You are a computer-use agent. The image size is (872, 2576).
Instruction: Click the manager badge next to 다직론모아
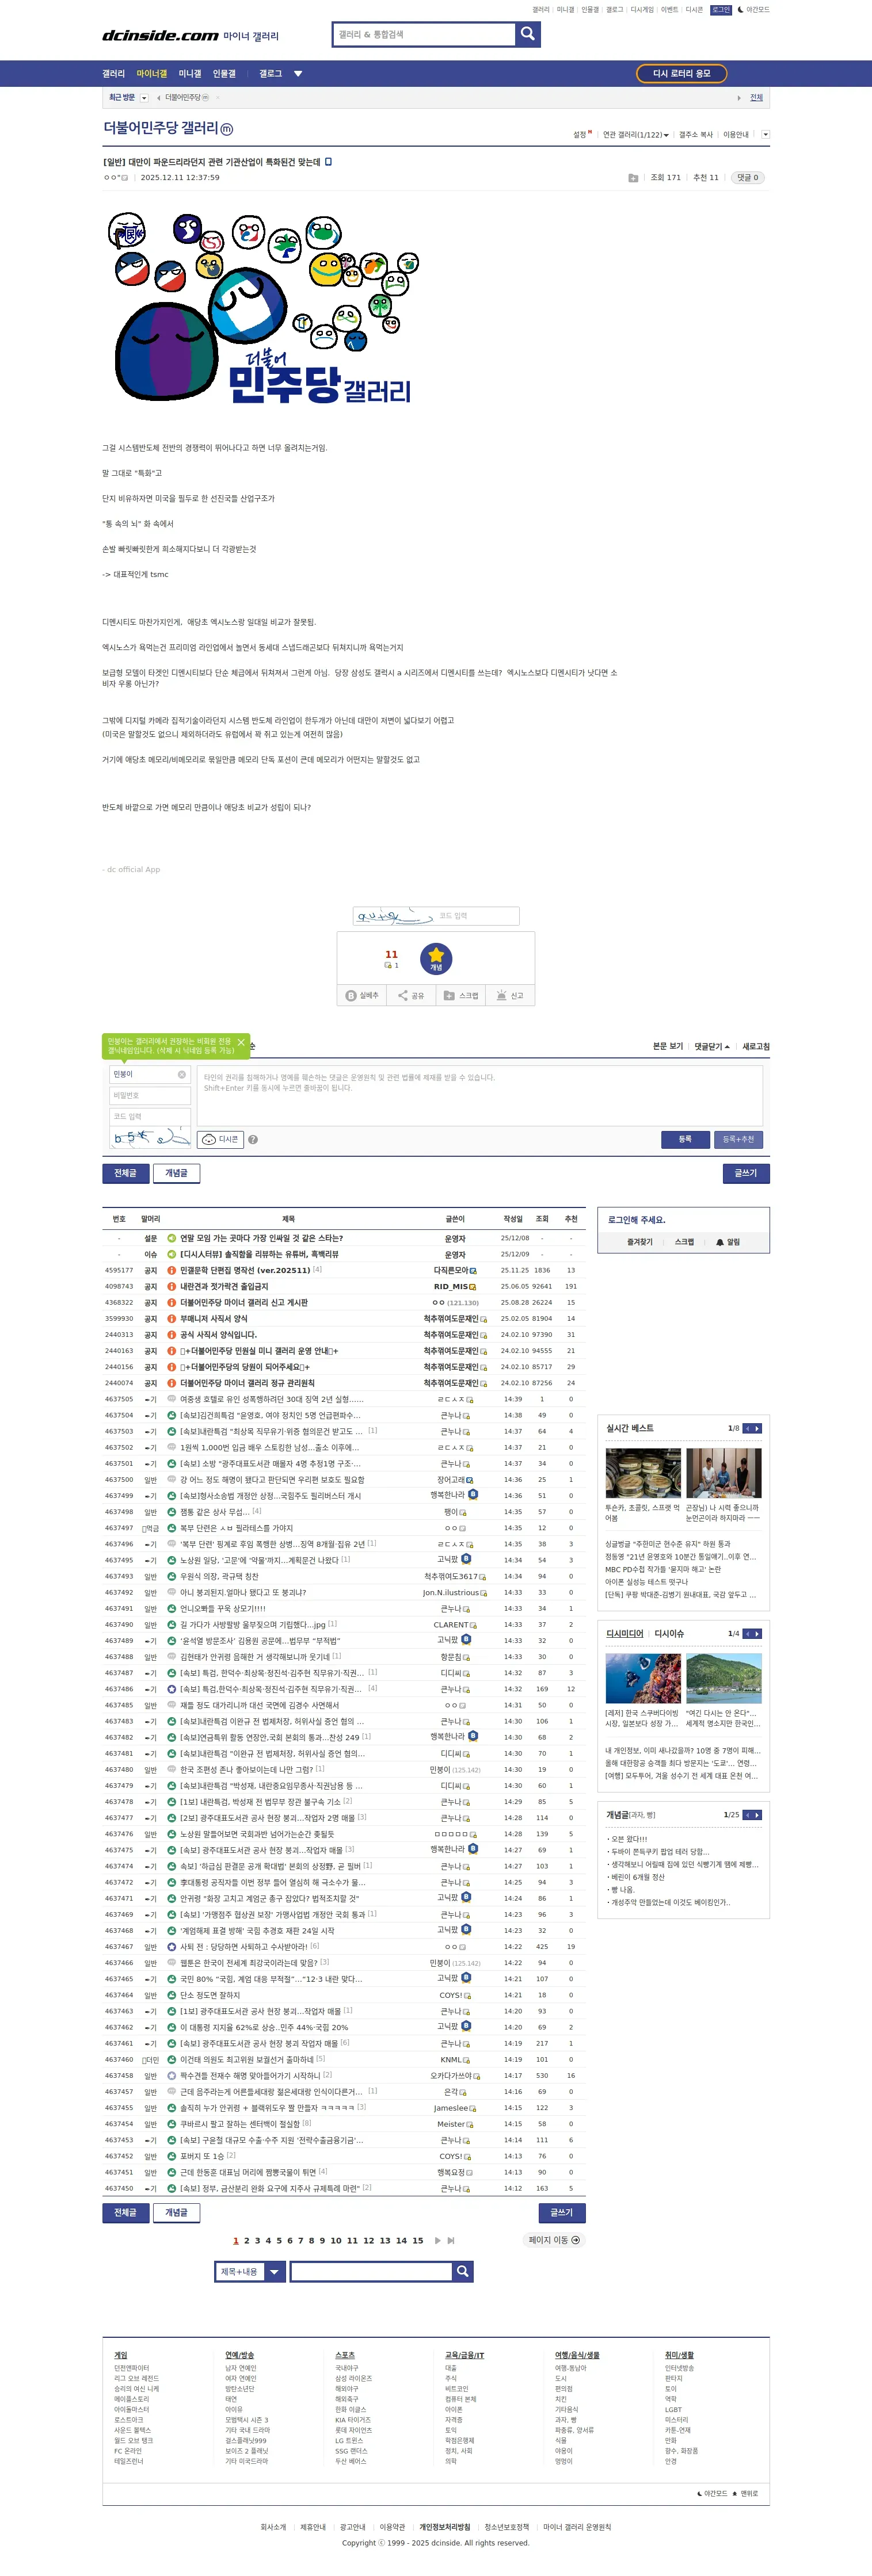pos(473,1271)
